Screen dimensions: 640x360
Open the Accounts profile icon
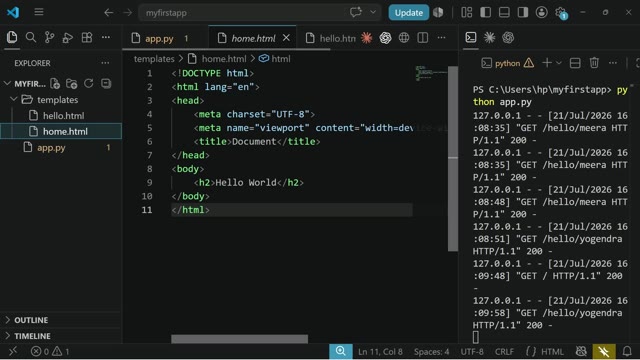point(542,12)
